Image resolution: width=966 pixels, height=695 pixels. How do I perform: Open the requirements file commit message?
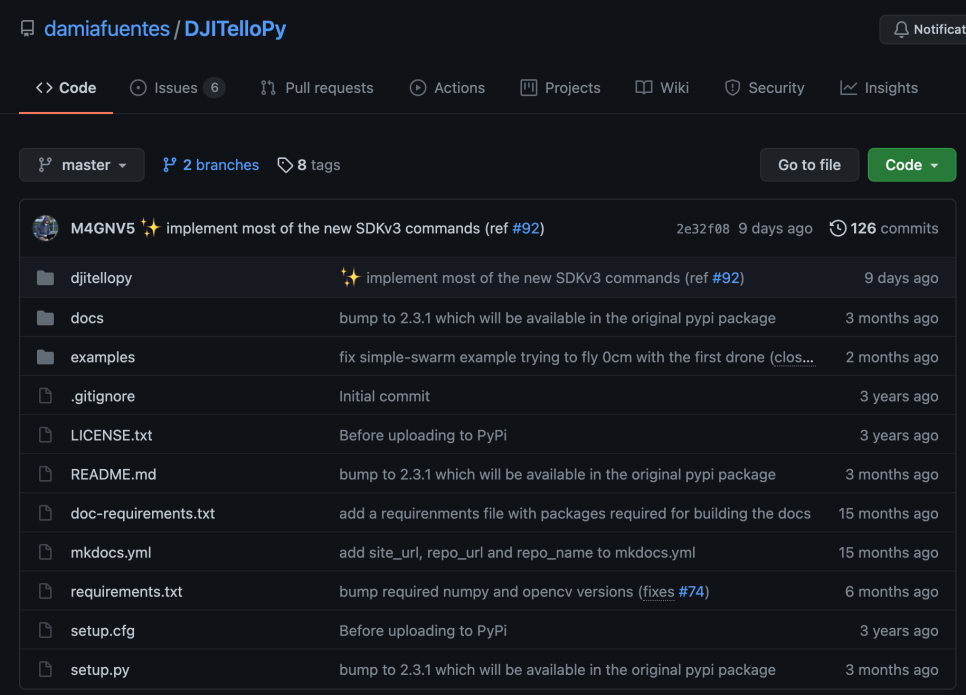tap(575, 514)
